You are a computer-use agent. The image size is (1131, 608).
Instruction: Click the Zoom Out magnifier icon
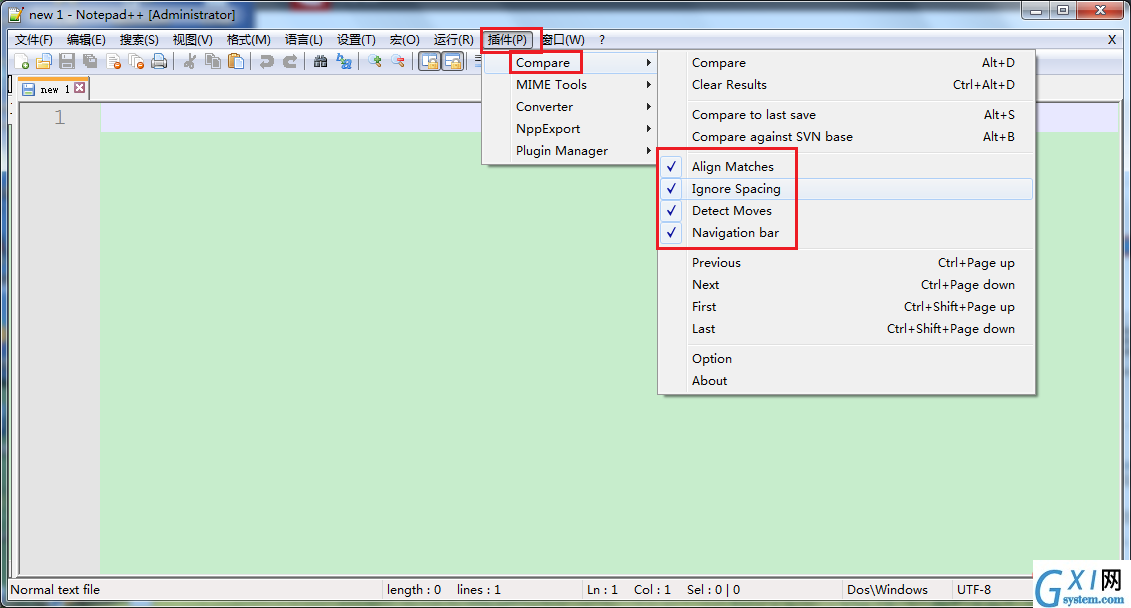(398, 62)
